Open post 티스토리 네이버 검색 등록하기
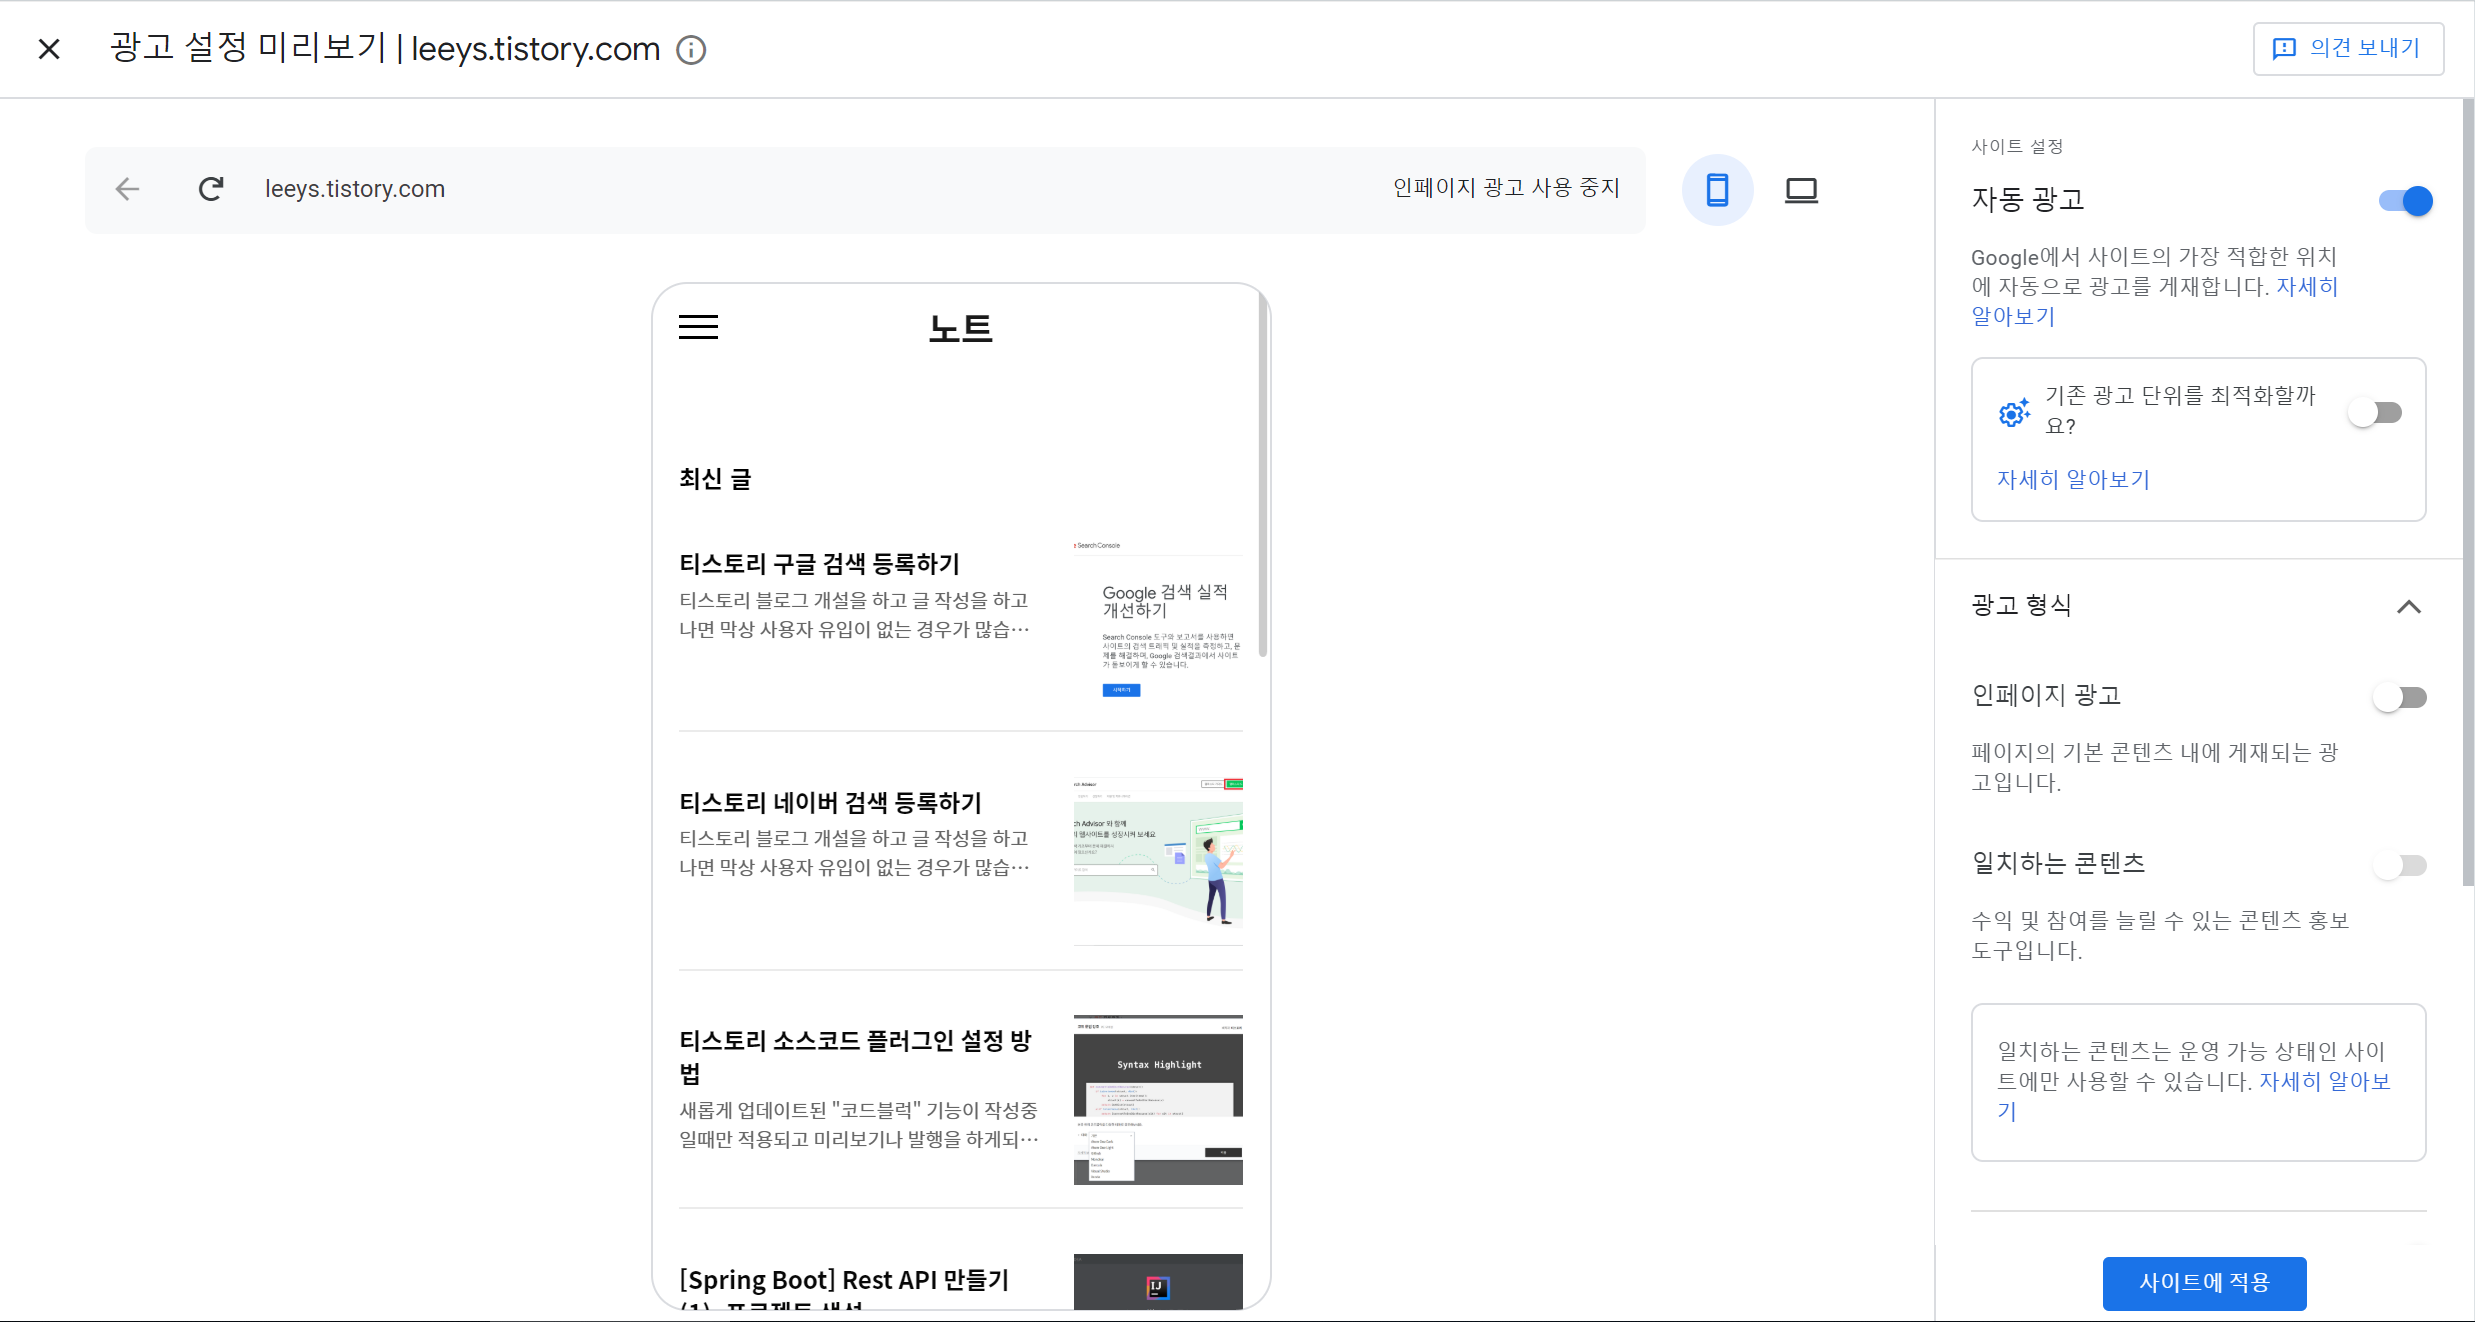The image size is (2475, 1322). tap(830, 803)
